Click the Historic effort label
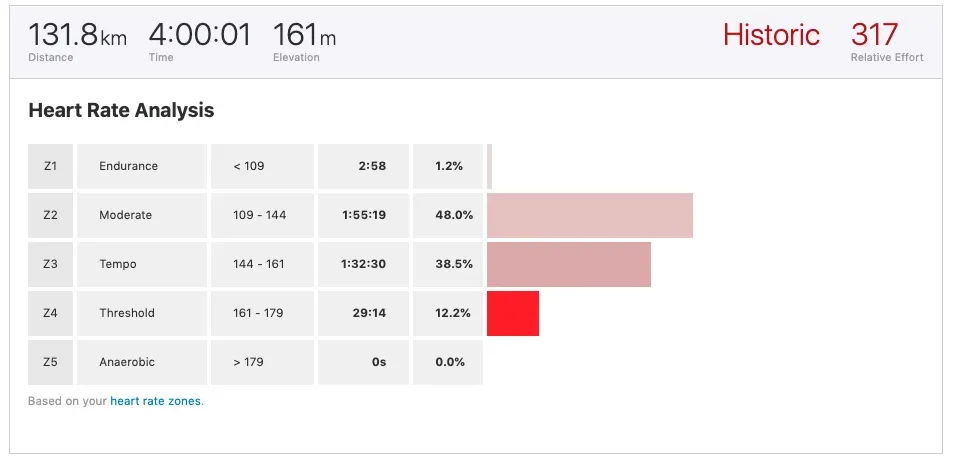 pyautogui.click(x=771, y=35)
